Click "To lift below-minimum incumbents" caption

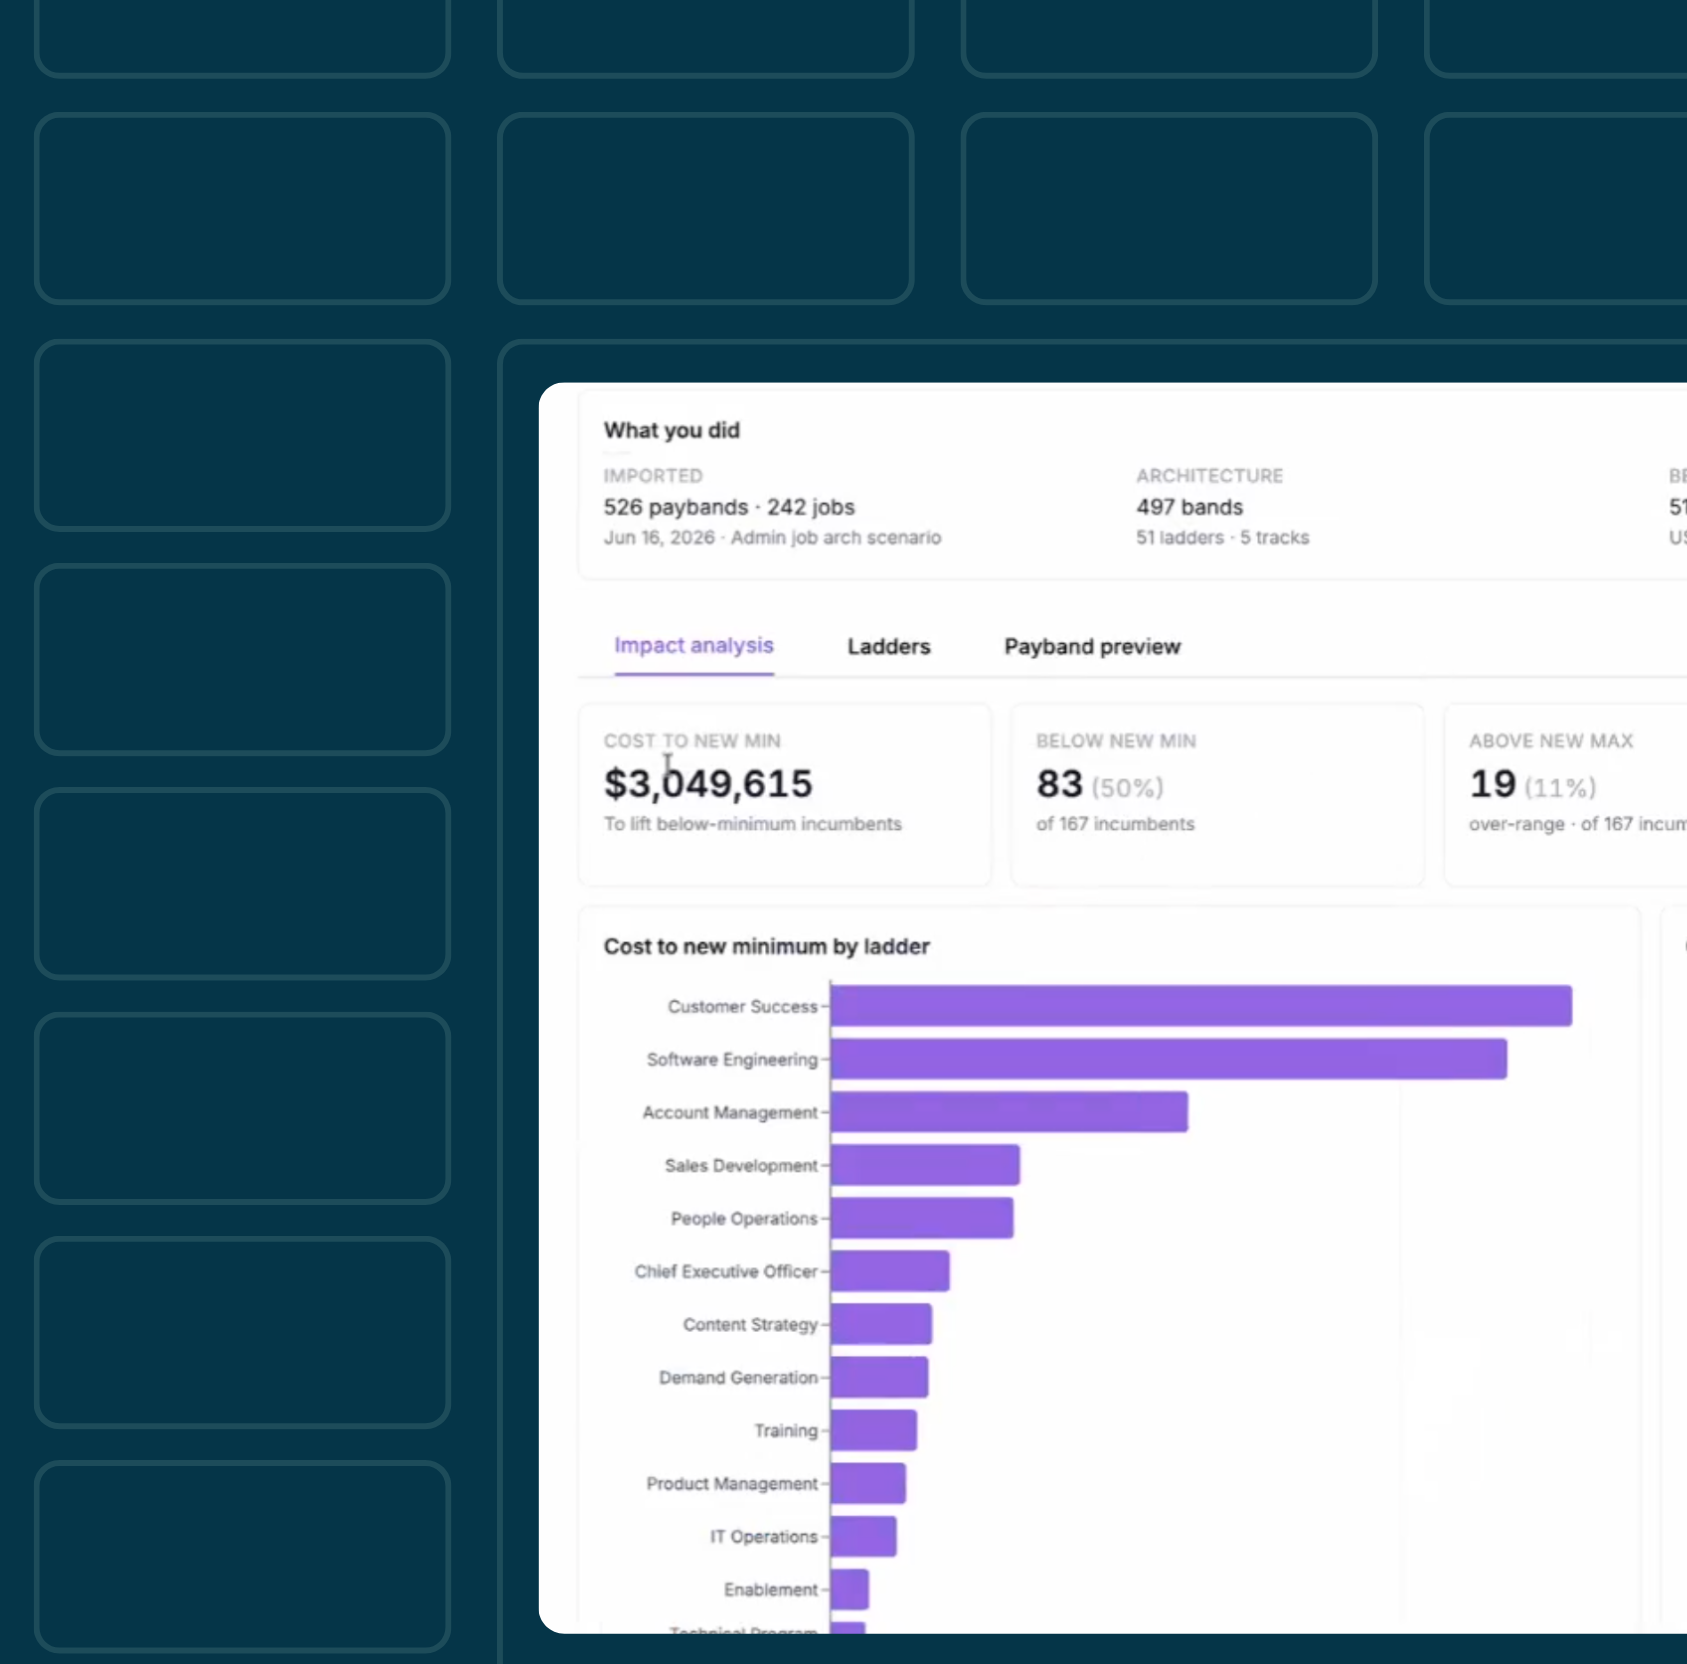pyautogui.click(x=752, y=824)
